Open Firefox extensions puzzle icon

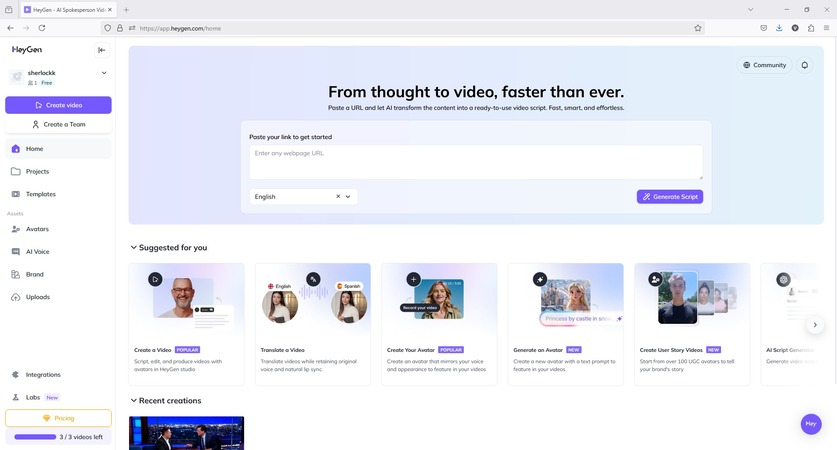(x=811, y=28)
